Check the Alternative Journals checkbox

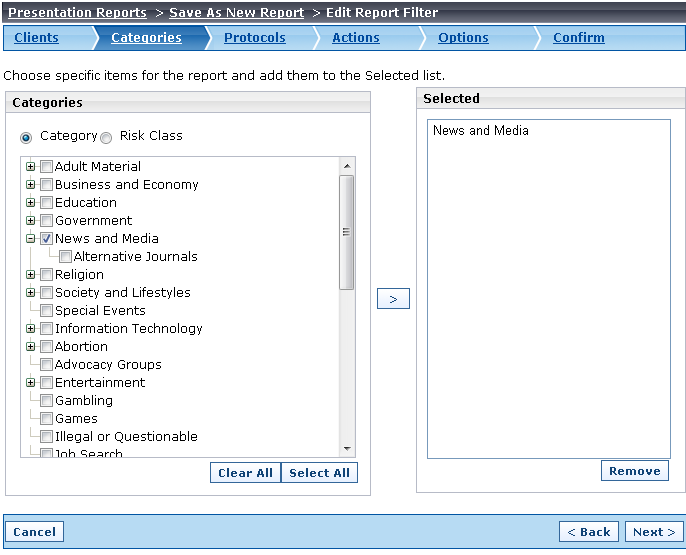(x=65, y=257)
